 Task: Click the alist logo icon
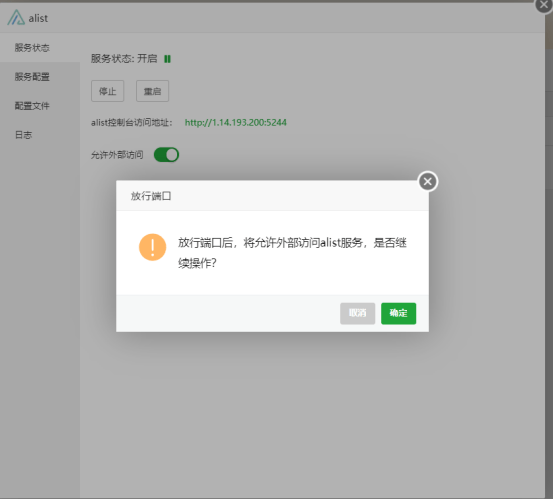[16, 17]
